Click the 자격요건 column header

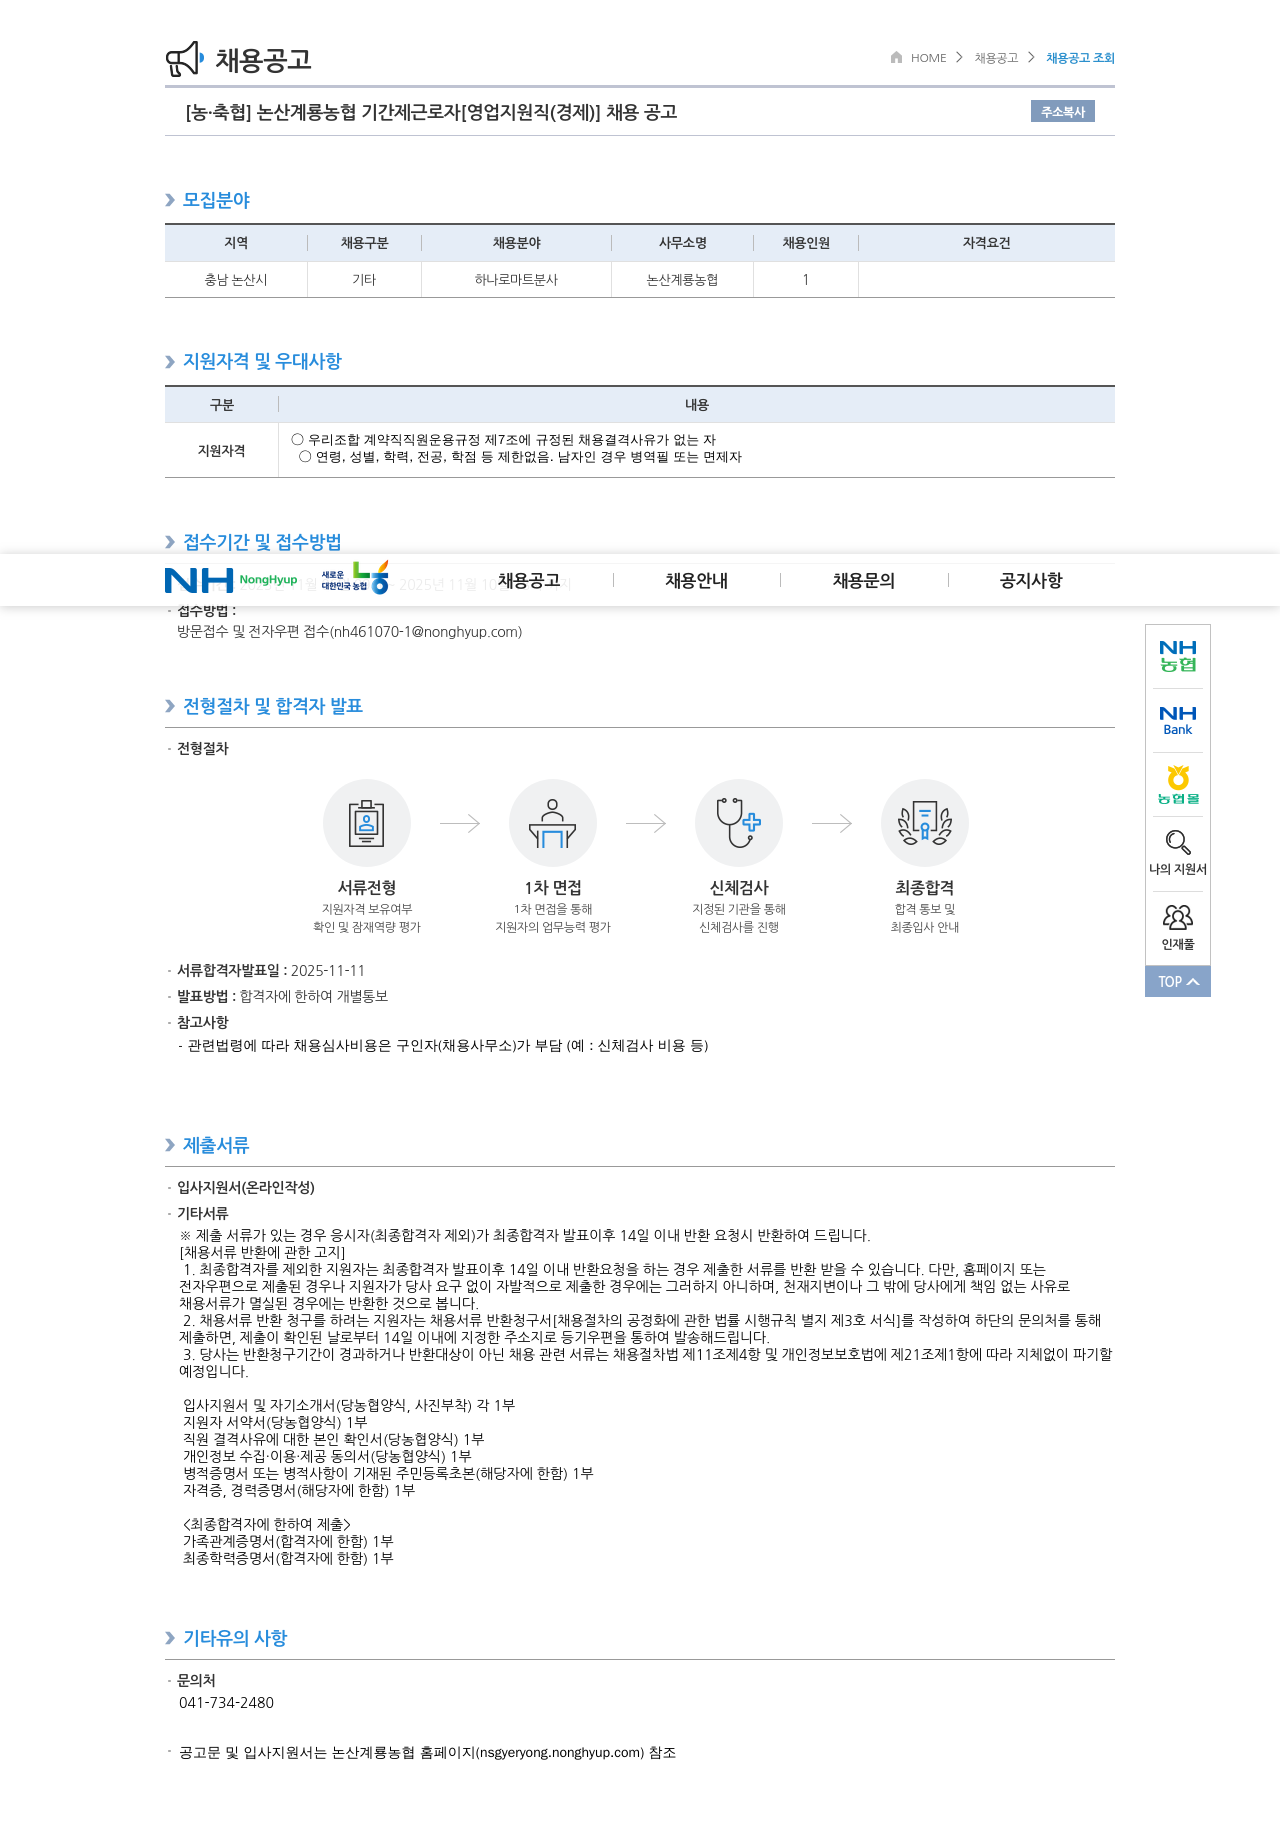[x=987, y=243]
